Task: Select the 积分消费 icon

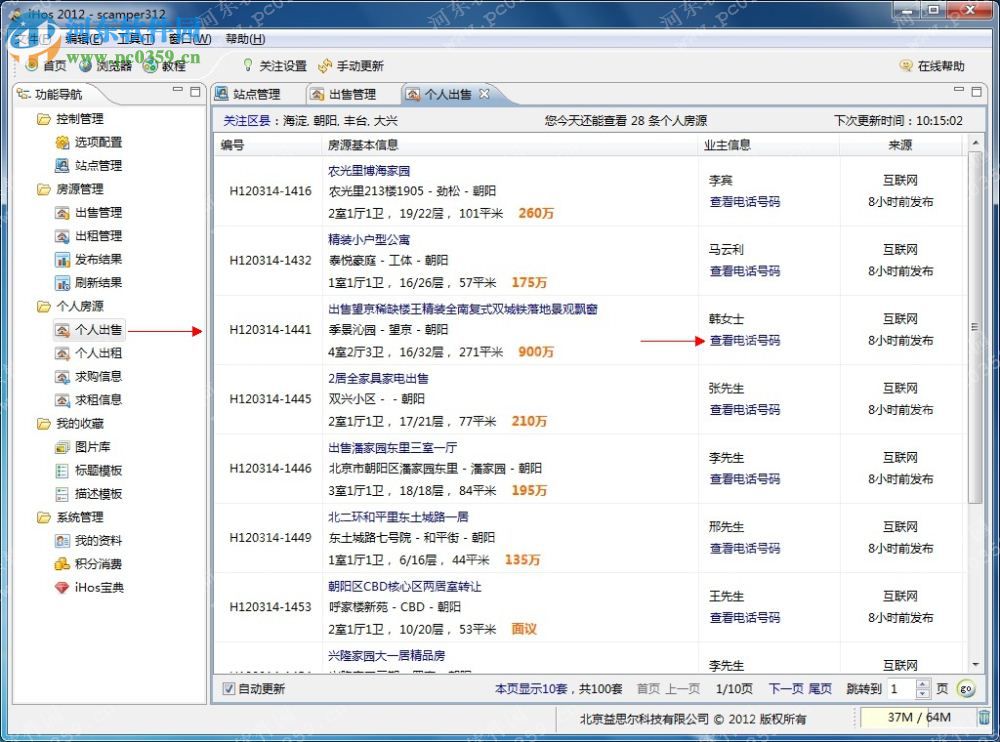Action: coord(62,562)
